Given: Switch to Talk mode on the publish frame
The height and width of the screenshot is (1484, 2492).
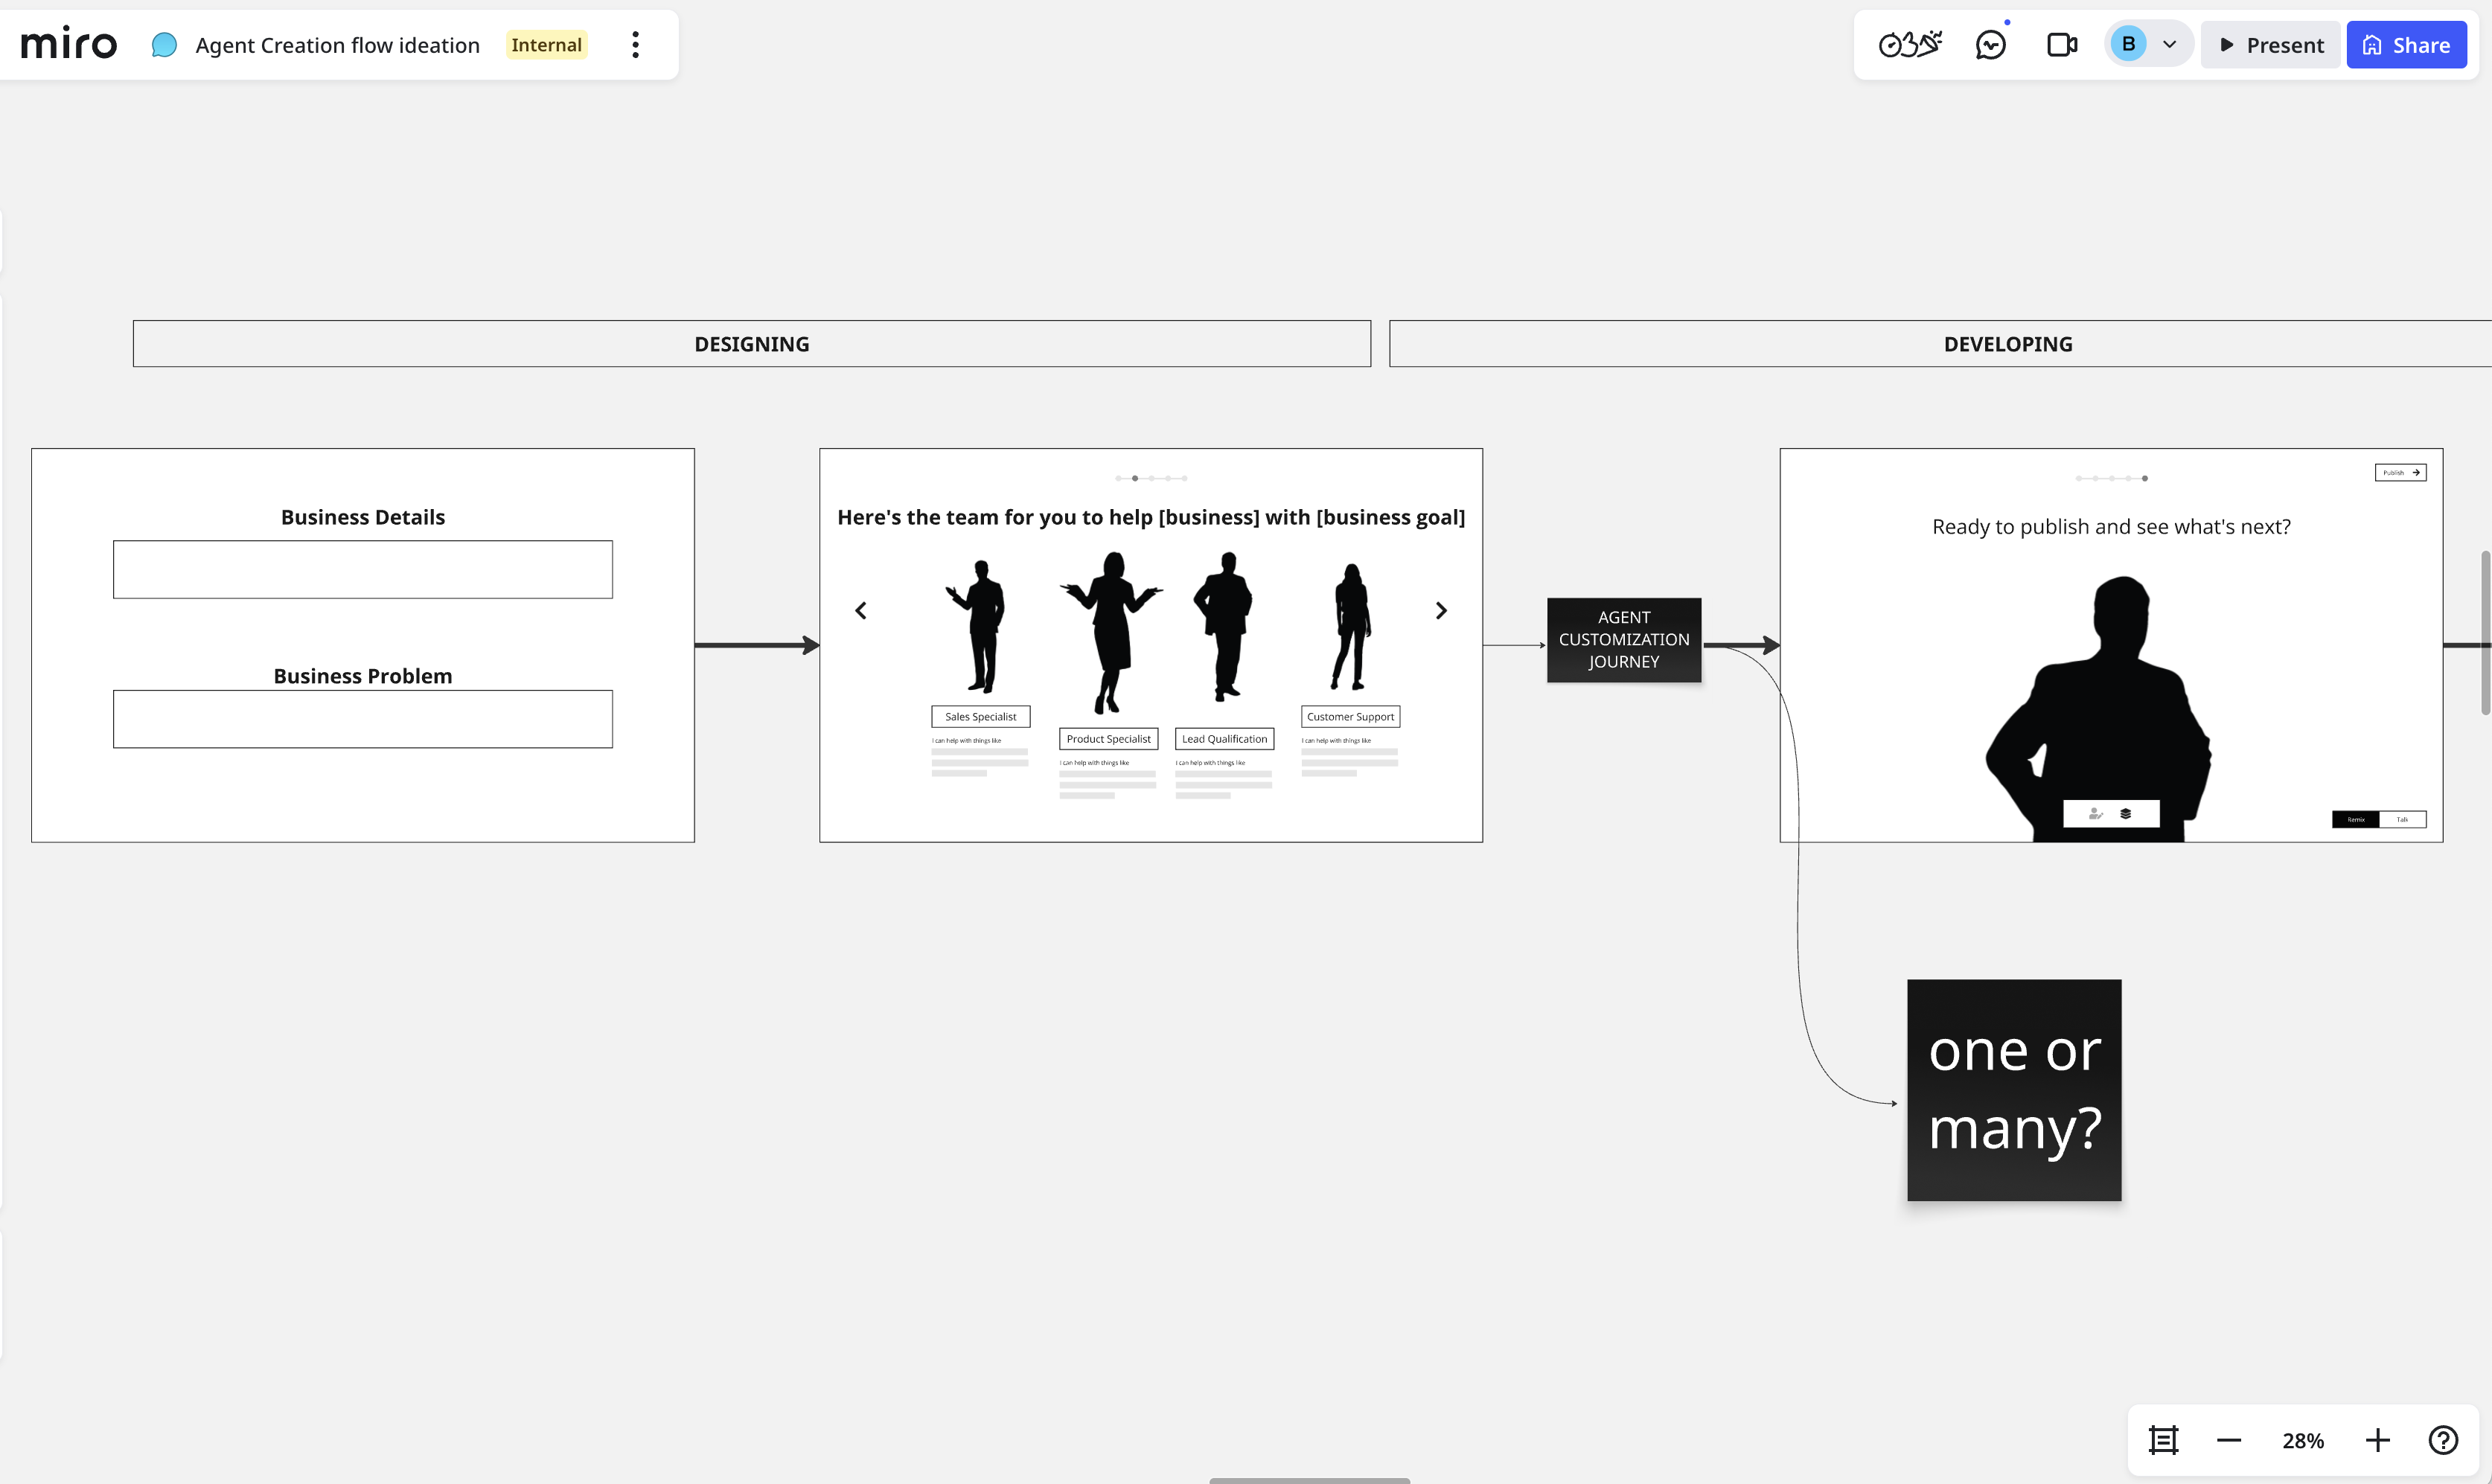Looking at the screenshot, I should (x=2401, y=819).
